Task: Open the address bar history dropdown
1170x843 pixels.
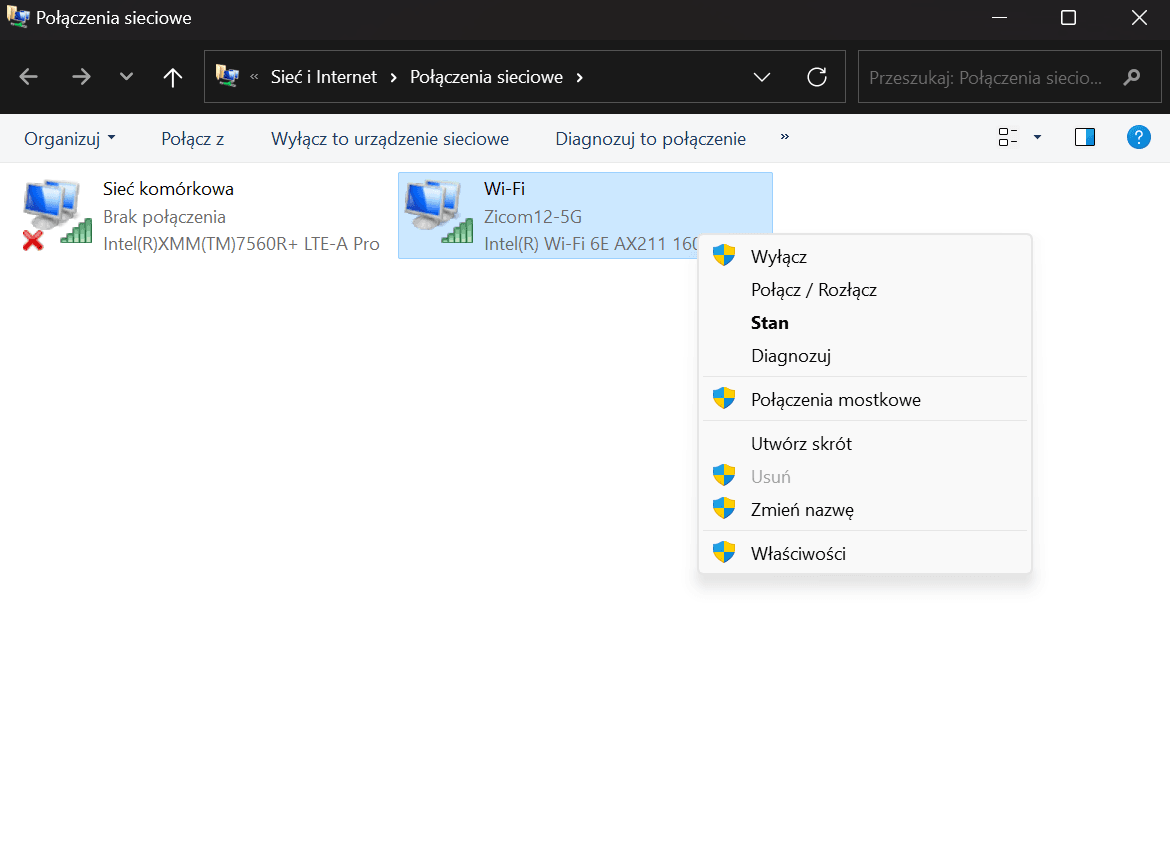Action: coord(762,77)
